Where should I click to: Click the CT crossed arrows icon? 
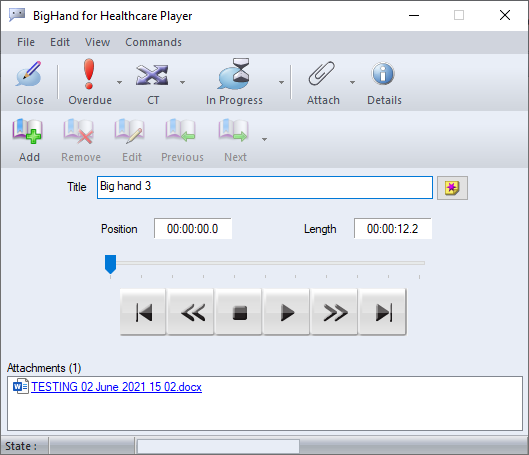tap(152, 75)
